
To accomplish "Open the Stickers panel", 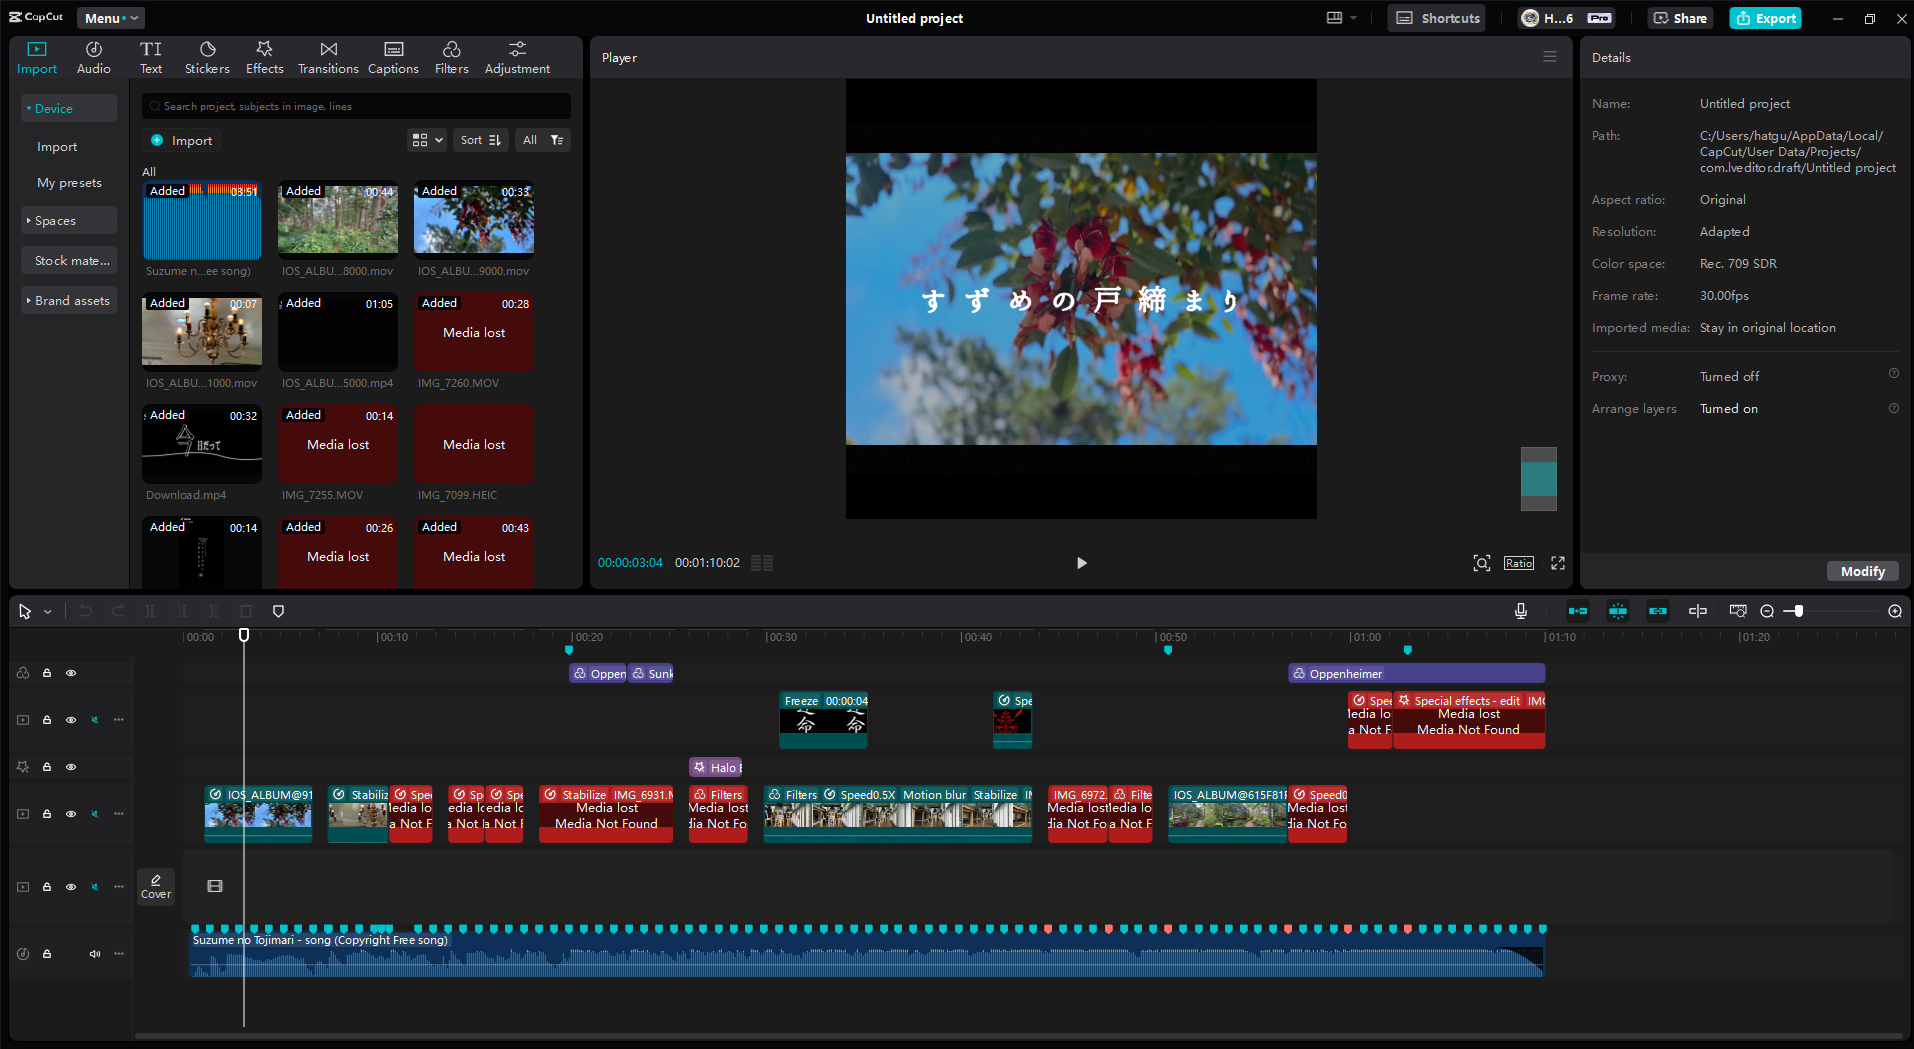I will click(x=207, y=58).
